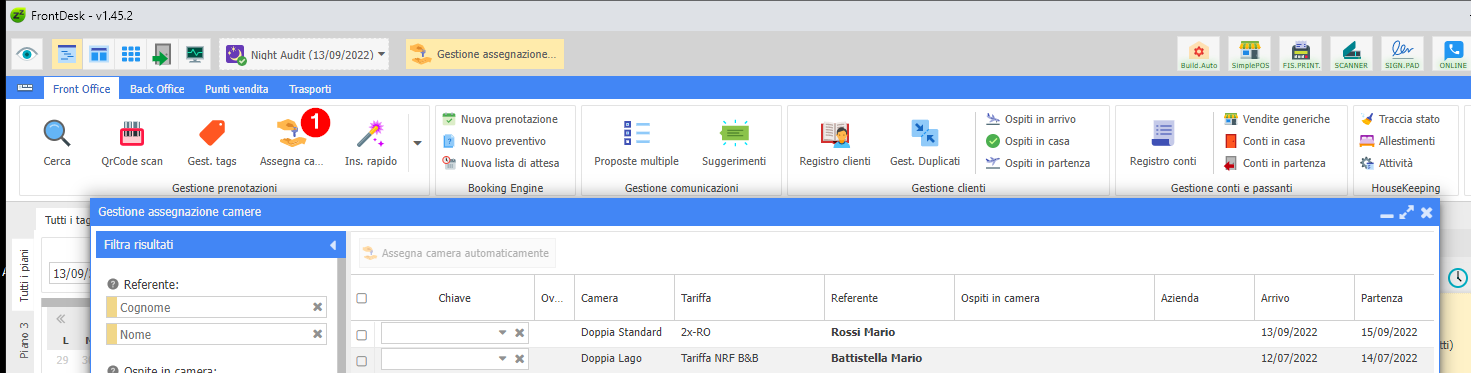Open the Cerca magnifier tool
This screenshot has height=373, width=1471.
point(57,142)
